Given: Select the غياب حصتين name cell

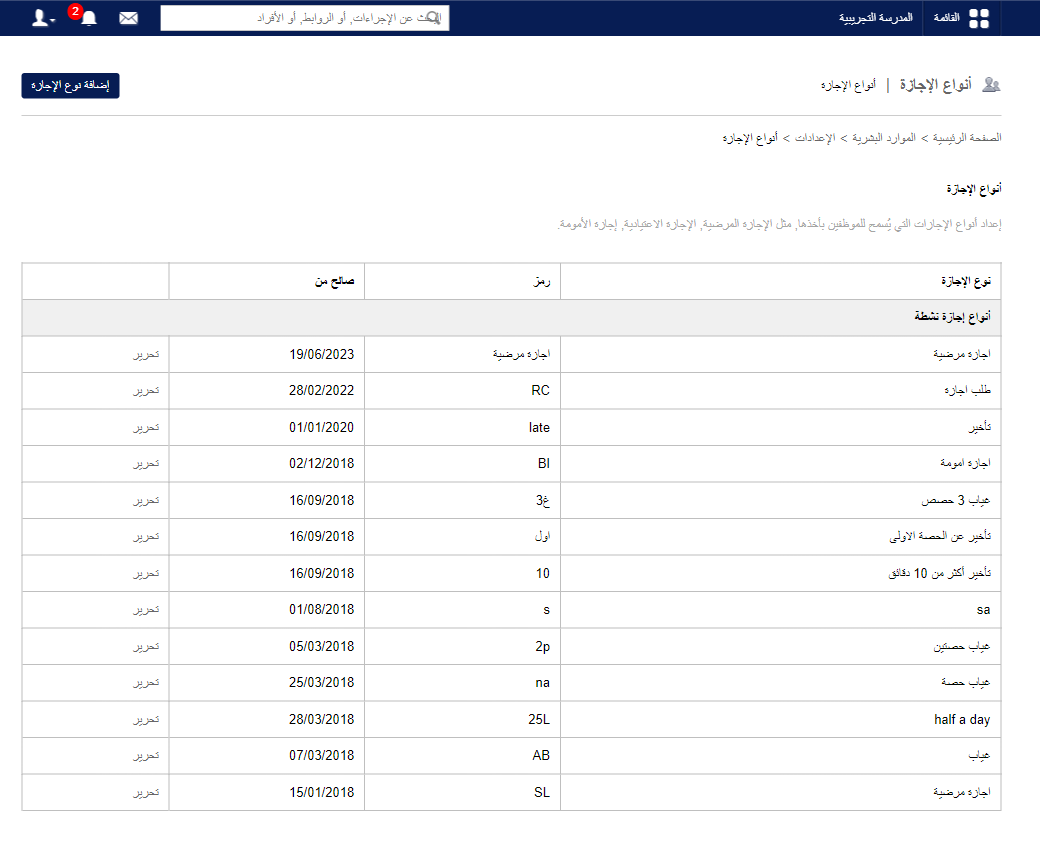Looking at the screenshot, I should point(781,646).
